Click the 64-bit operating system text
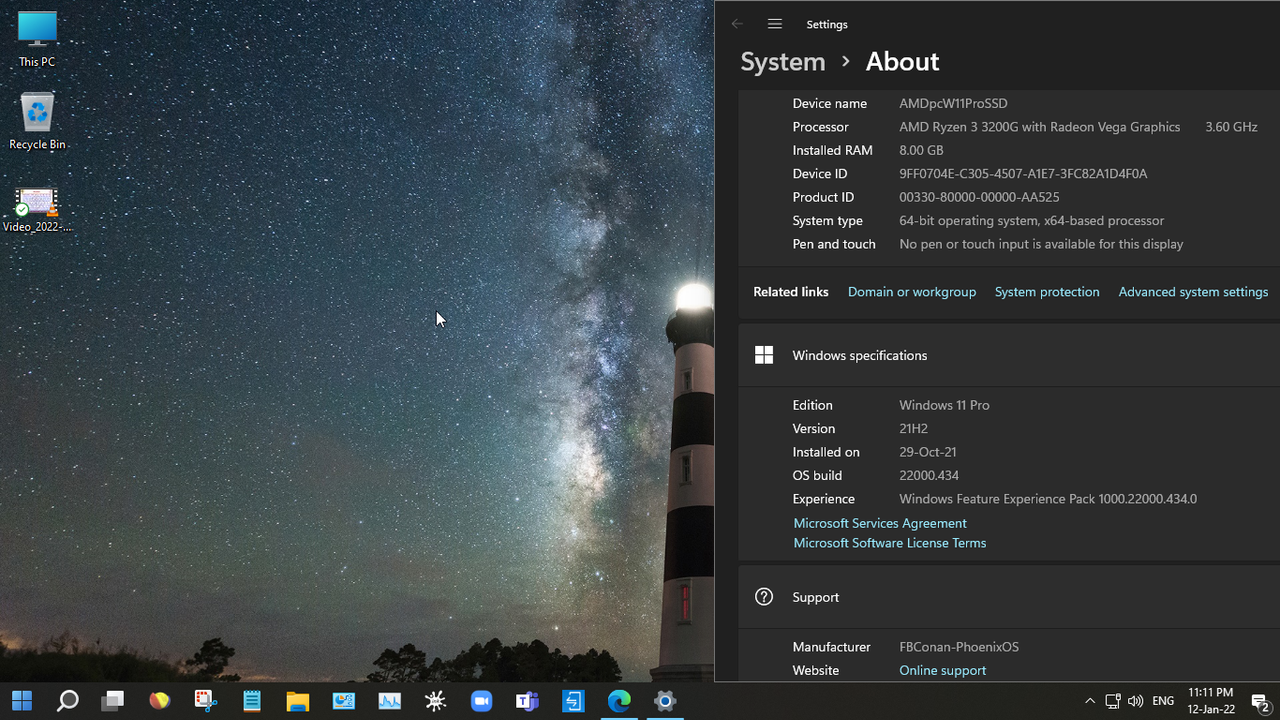Image resolution: width=1280 pixels, height=720 pixels. (1032, 221)
